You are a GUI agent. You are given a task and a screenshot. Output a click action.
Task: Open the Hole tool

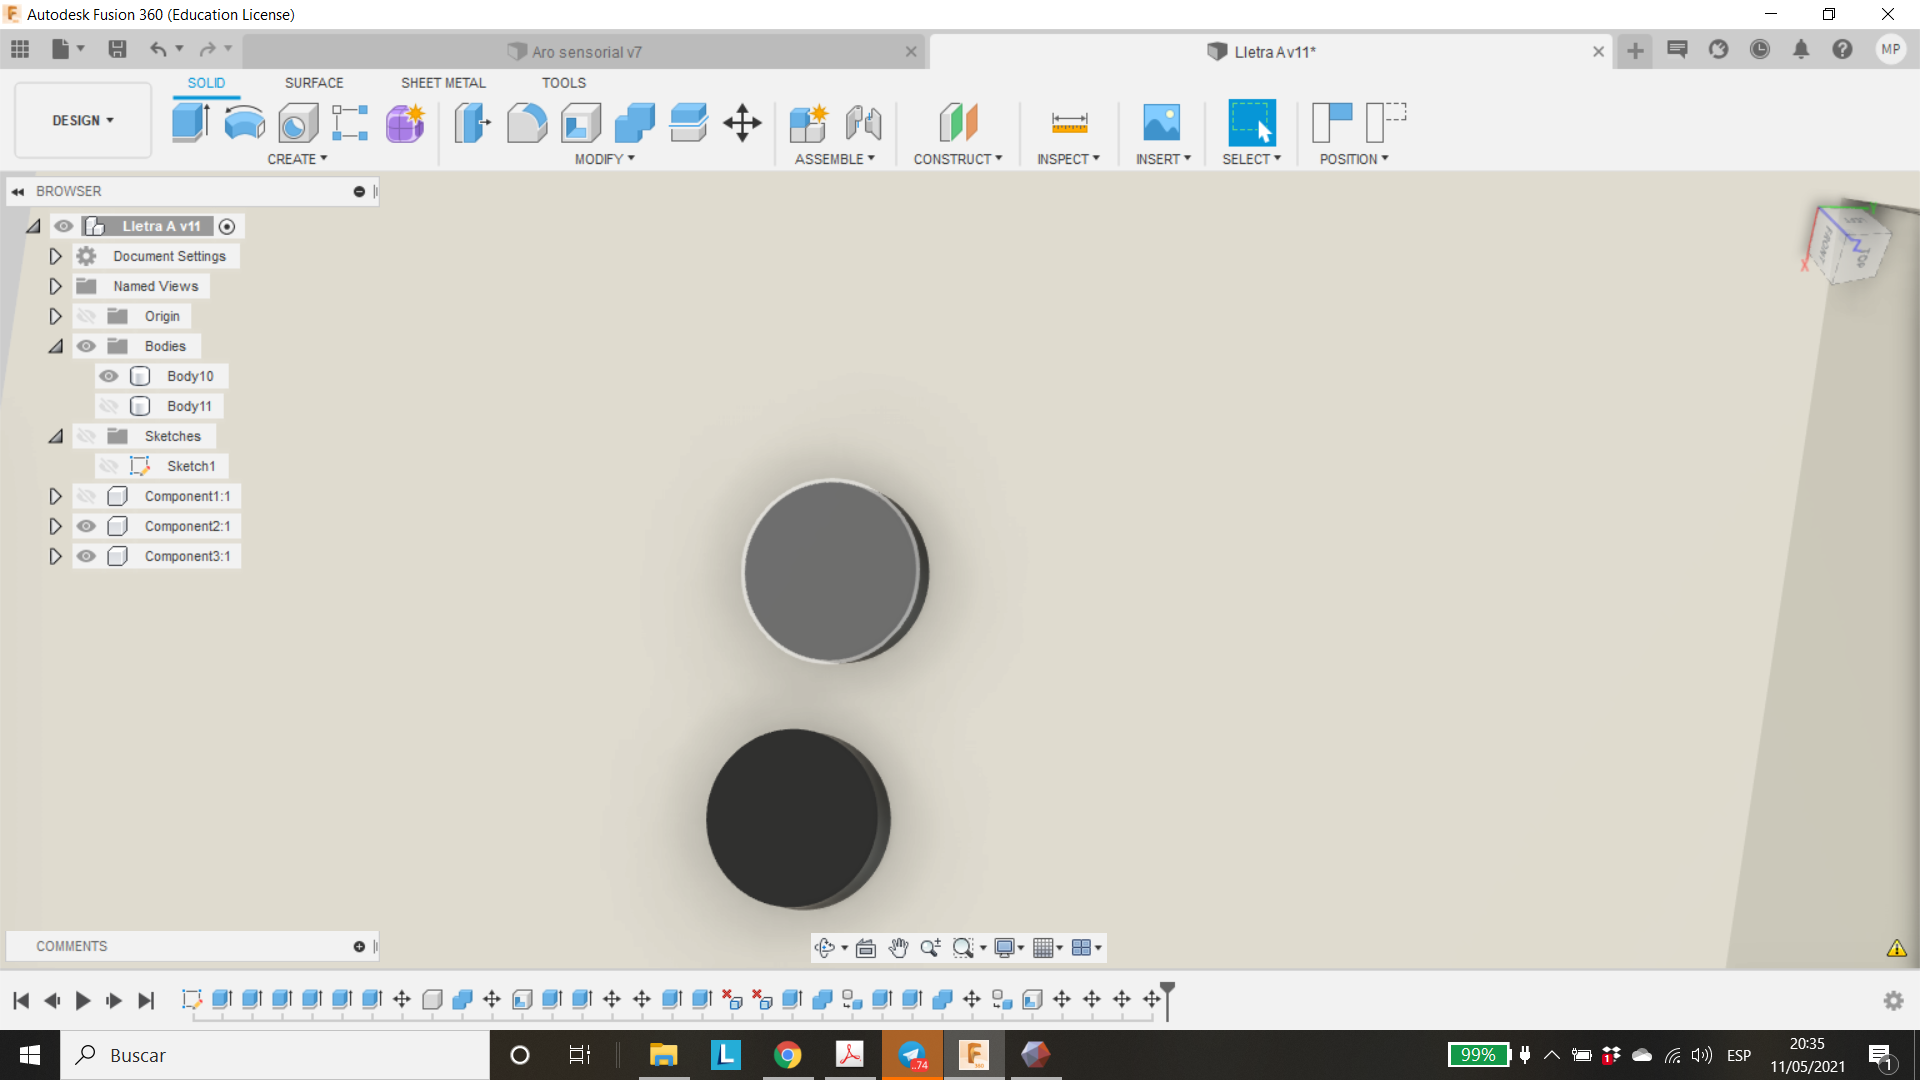[297, 123]
